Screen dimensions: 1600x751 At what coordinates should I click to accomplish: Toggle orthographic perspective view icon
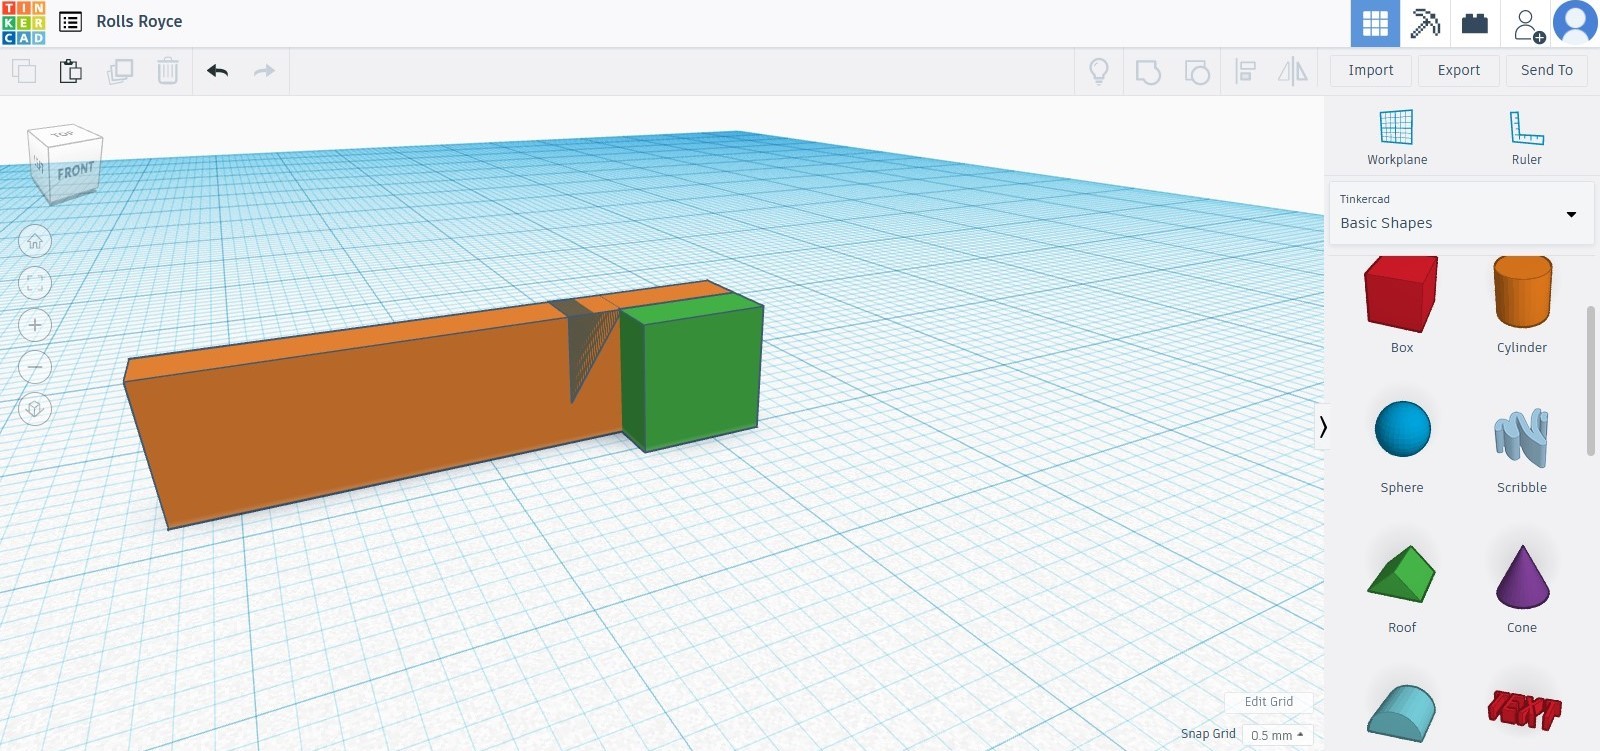click(x=35, y=409)
